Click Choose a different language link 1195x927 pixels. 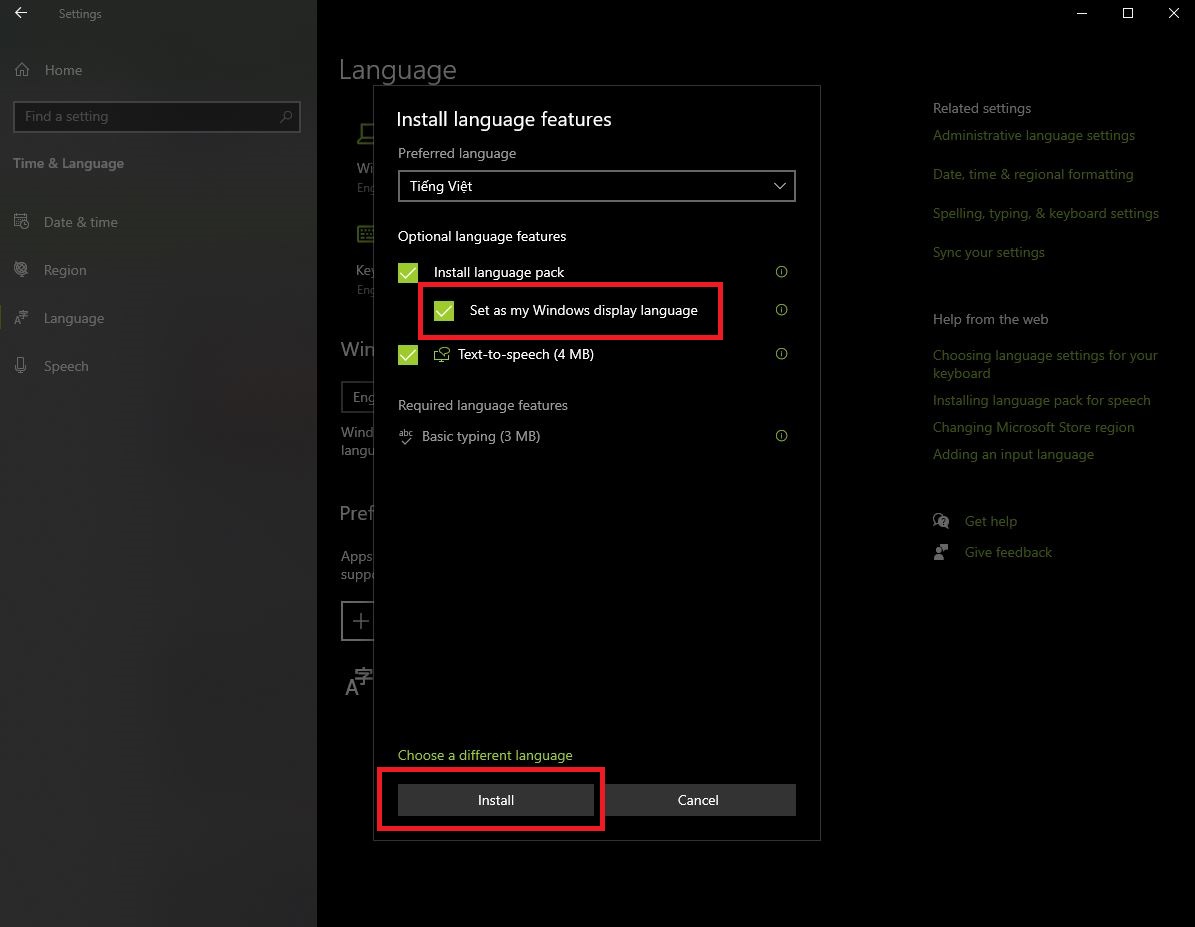tap(485, 755)
